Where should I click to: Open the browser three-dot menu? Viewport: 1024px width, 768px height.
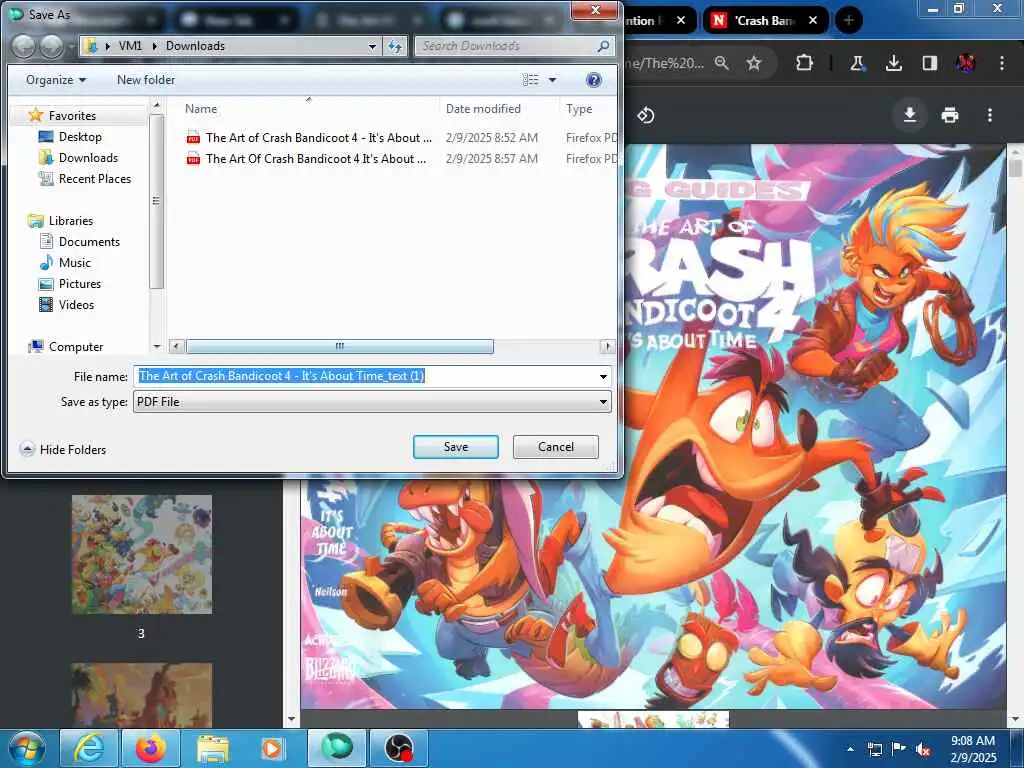(1002, 63)
